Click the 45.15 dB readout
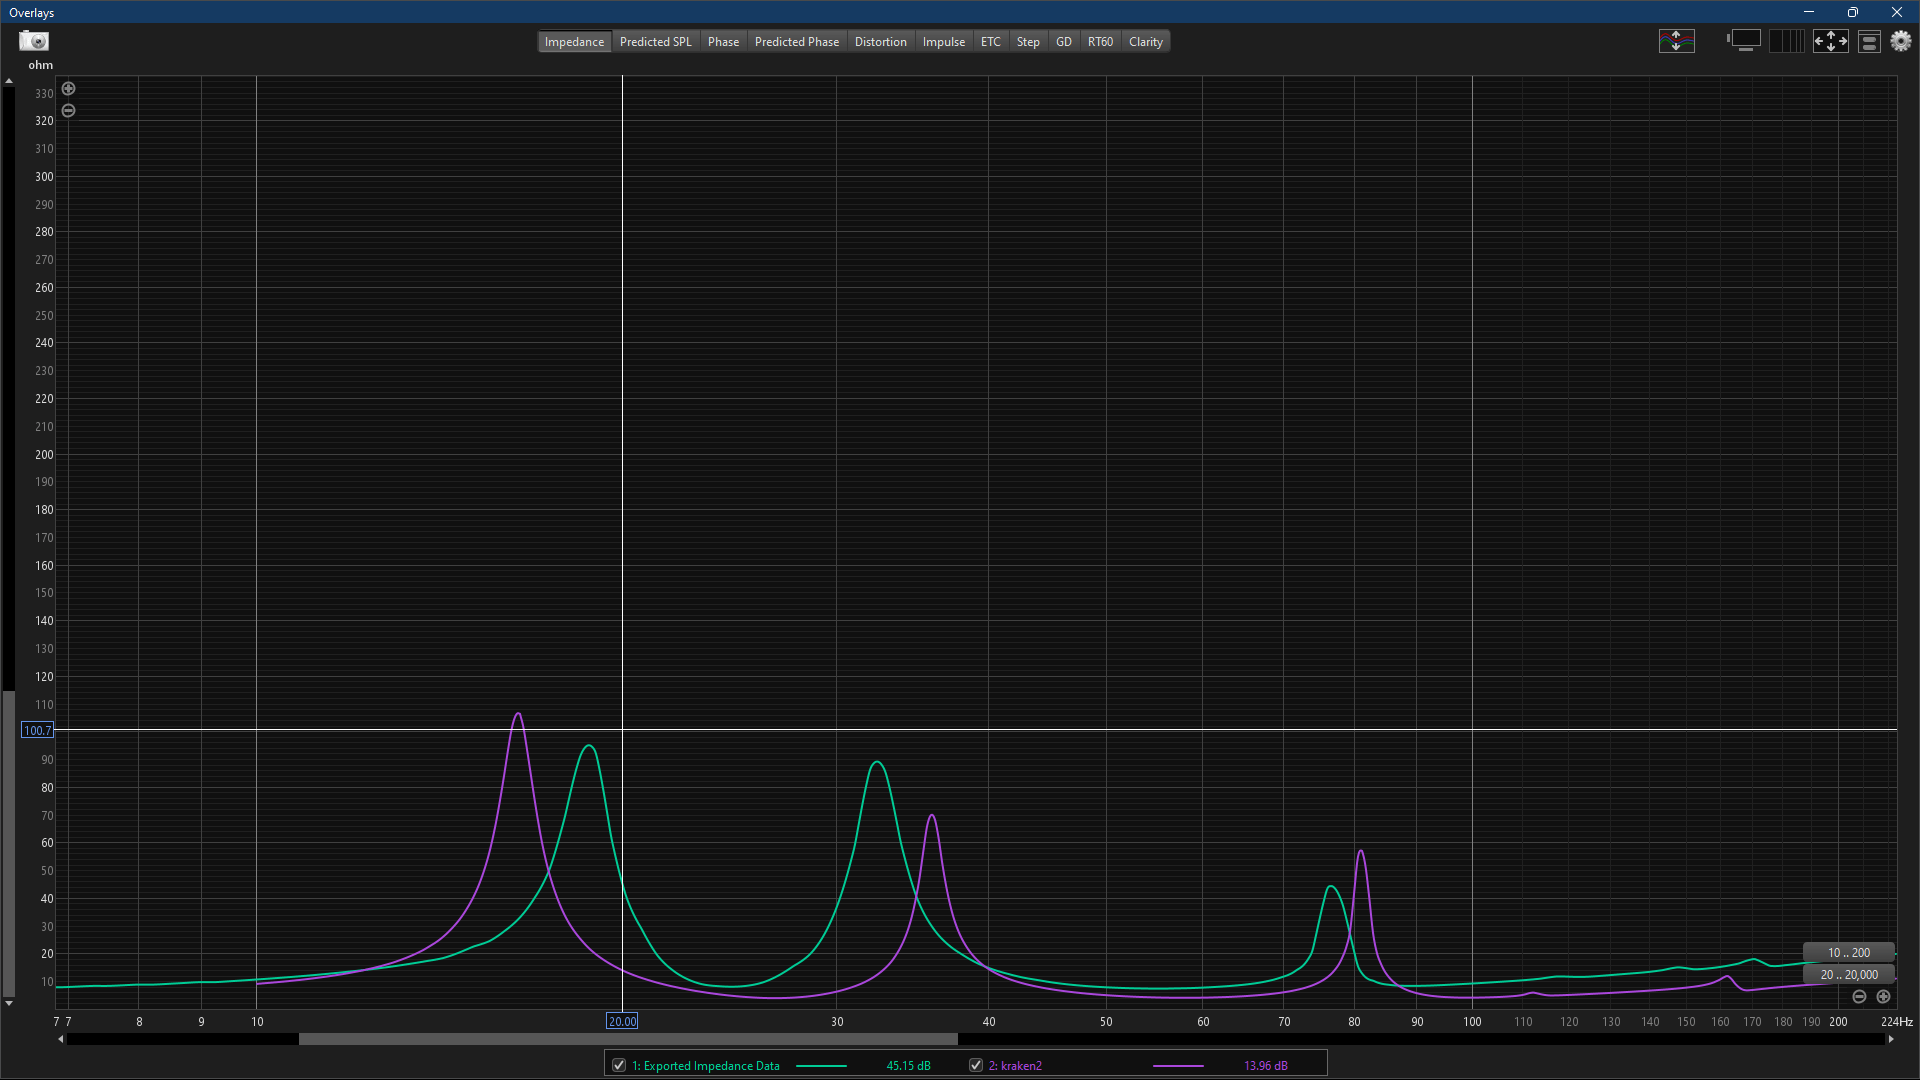1920x1080 pixels. click(908, 1066)
